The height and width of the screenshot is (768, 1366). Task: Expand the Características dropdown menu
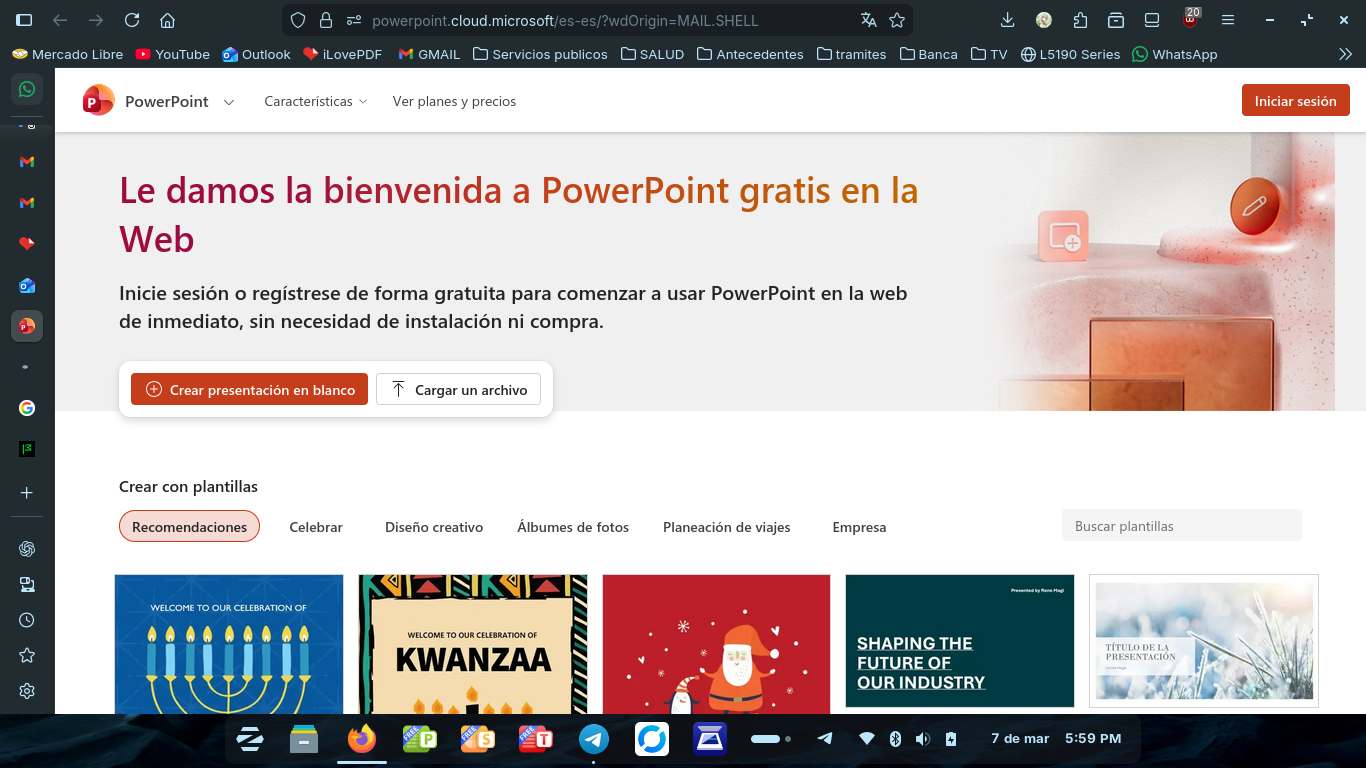click(x=316, y=101)
